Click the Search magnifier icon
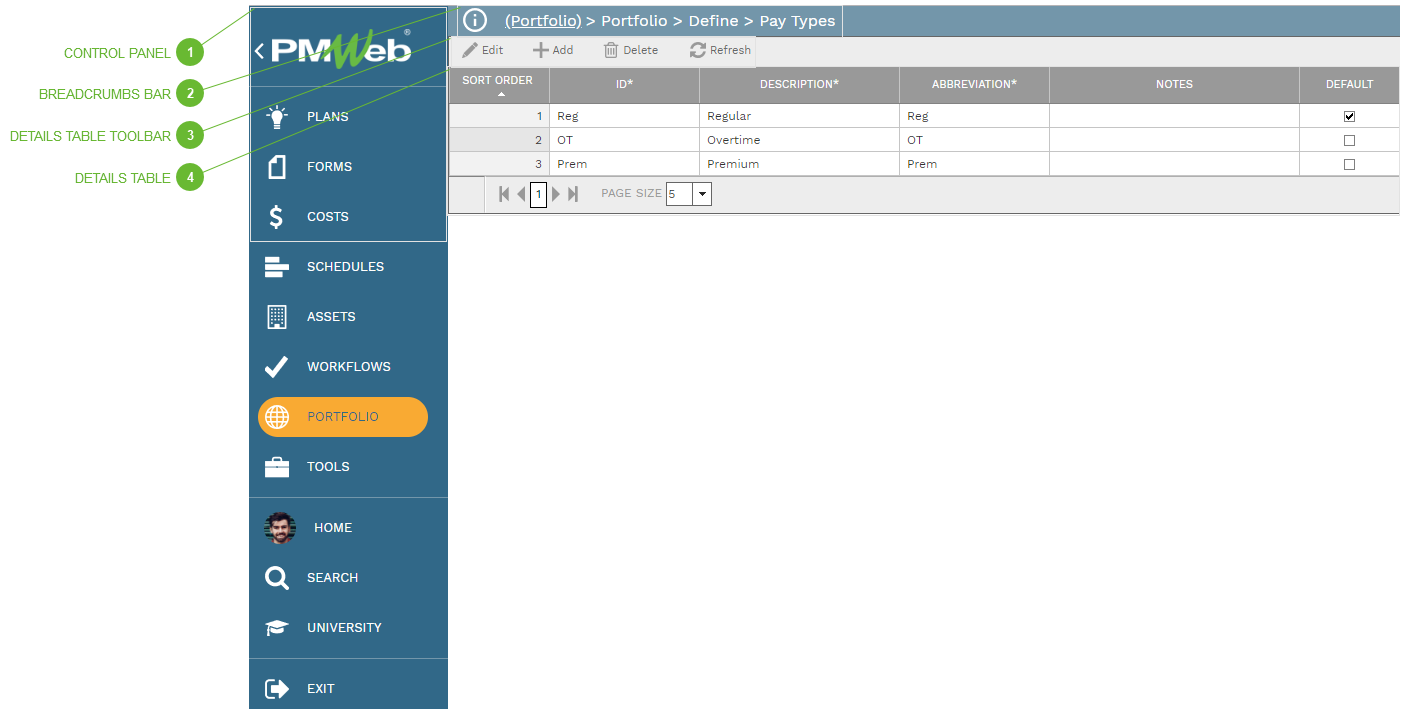The height and width of the screenshot is (712, 1405). 277,578
